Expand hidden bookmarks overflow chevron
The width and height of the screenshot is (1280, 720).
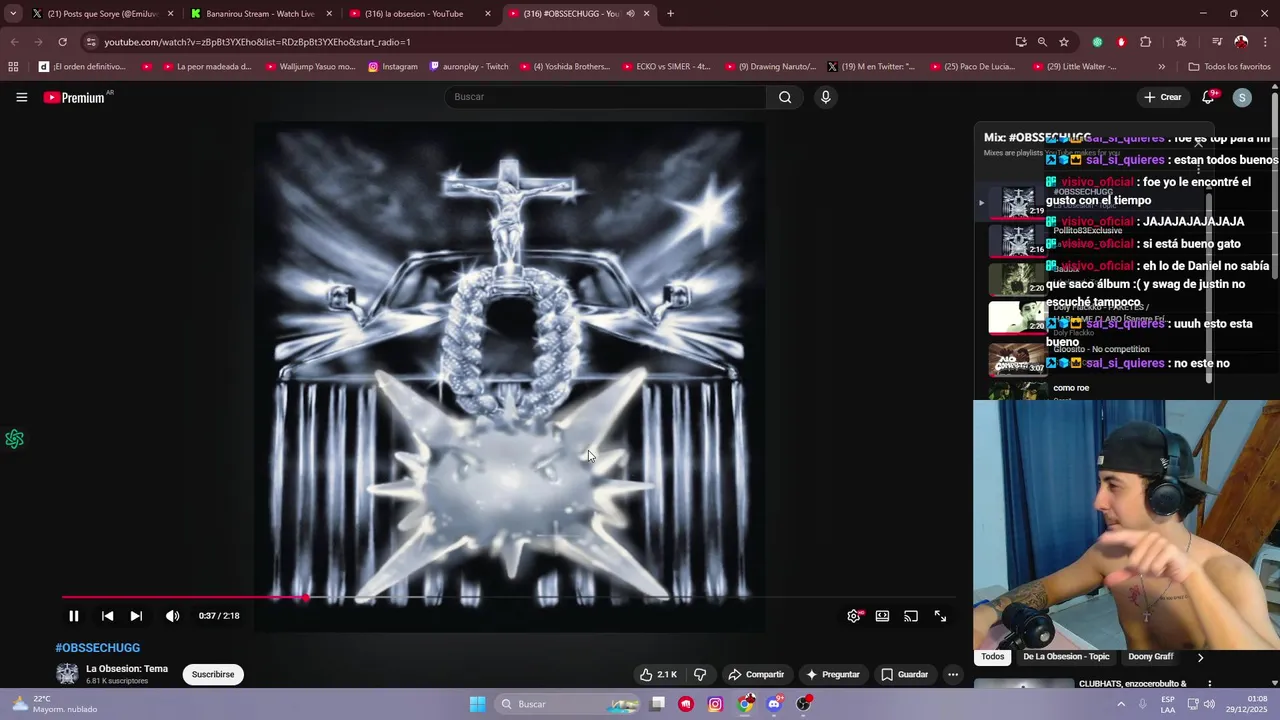click(x=1161, y=67)
